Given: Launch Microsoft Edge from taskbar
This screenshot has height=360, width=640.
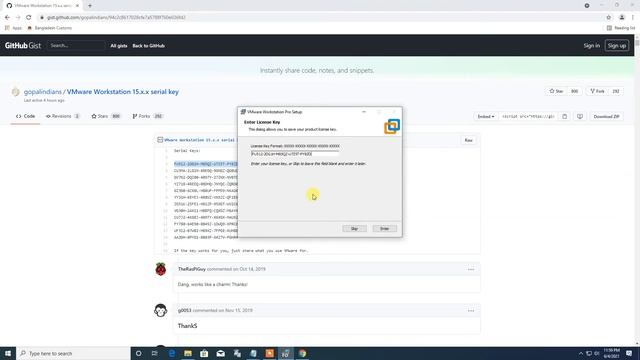Looking at the screenshot, I should pyautogui.click(x=171, y=353).
